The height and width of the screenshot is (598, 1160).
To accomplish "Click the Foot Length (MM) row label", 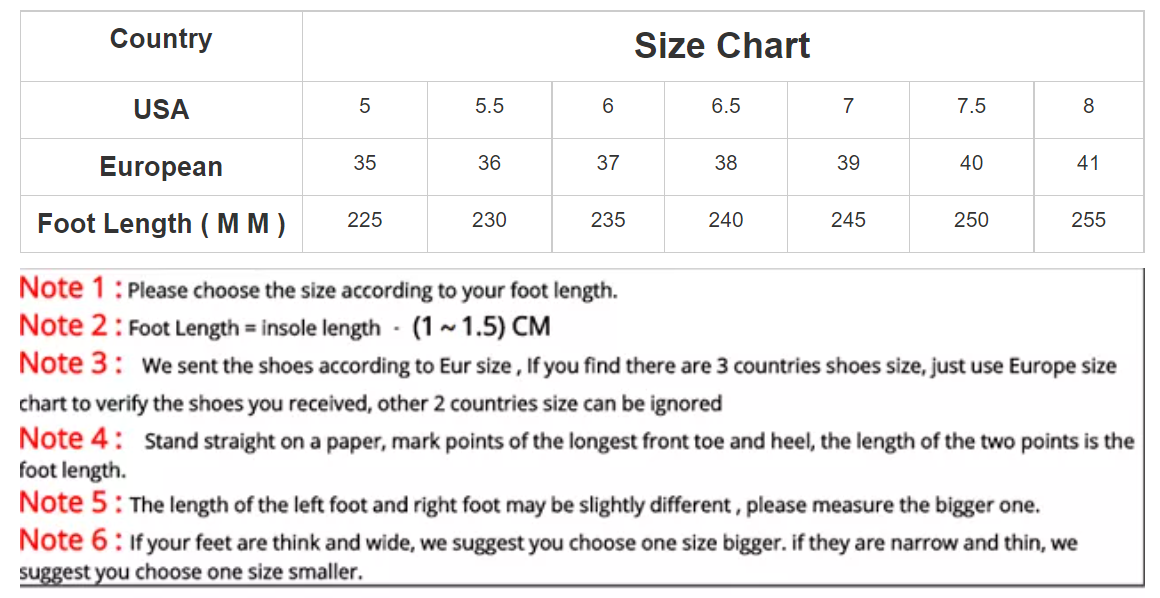I will (161, 224).
